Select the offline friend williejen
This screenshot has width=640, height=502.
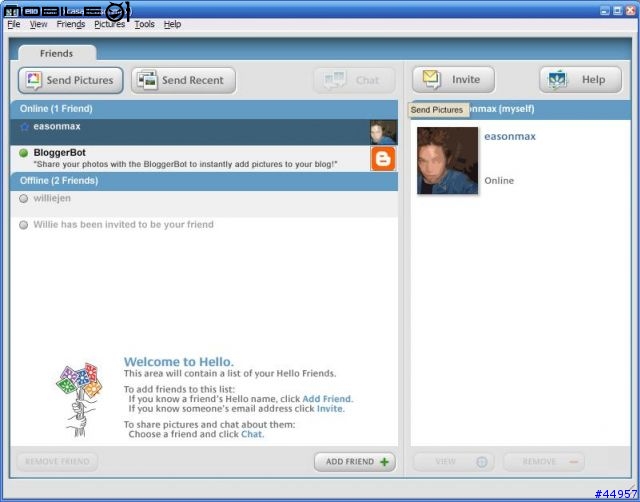click(204, 204)
